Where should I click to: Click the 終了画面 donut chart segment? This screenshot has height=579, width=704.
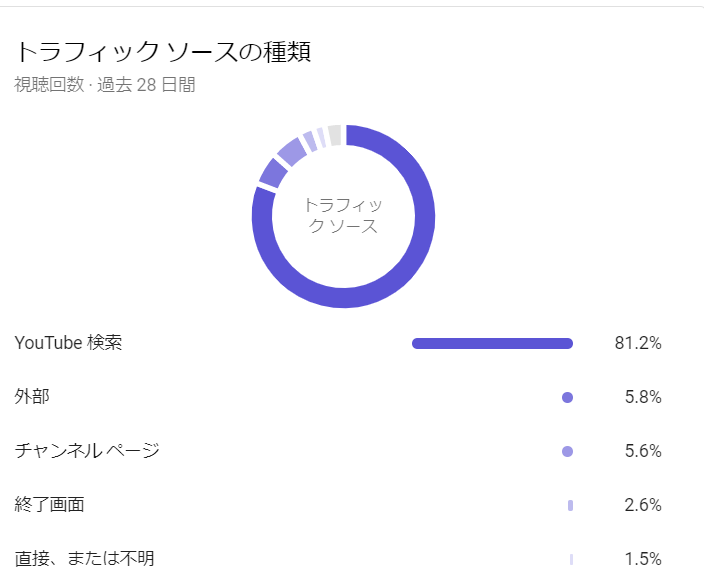pyautogui.click(x=309, y=141)
